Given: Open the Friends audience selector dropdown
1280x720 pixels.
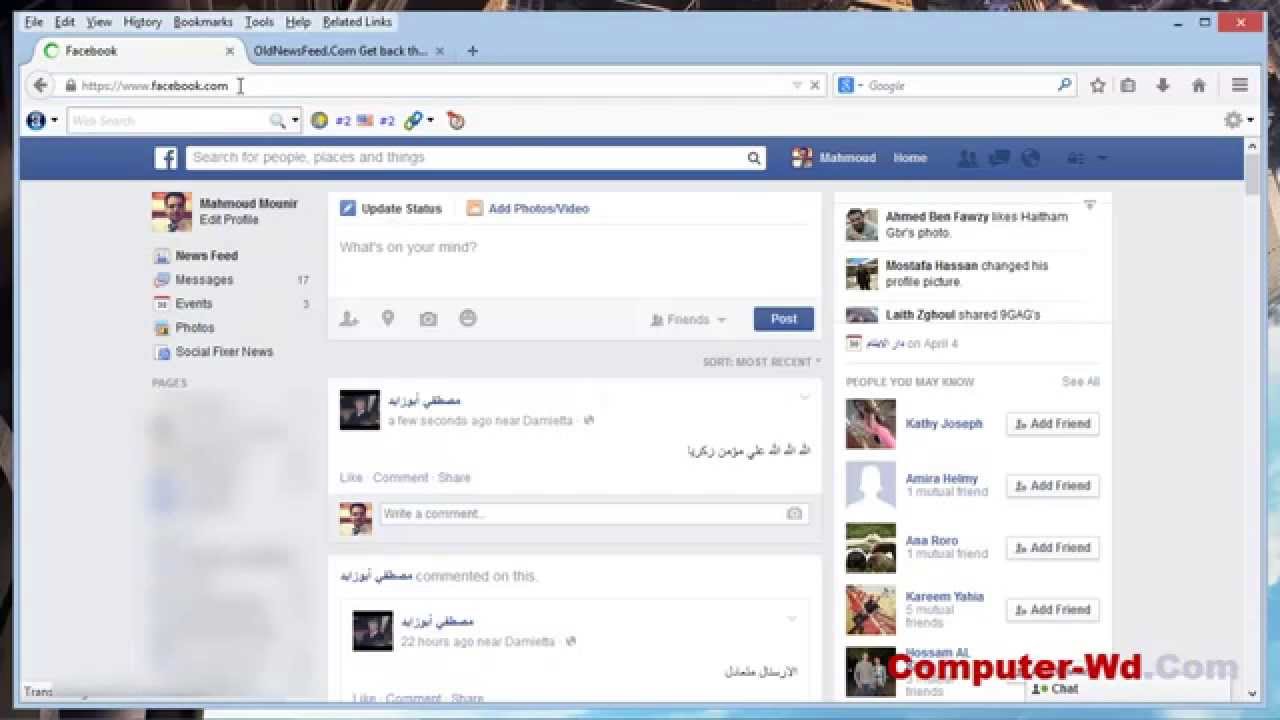Looking at the screenshot, I should [x=688, y=320].
